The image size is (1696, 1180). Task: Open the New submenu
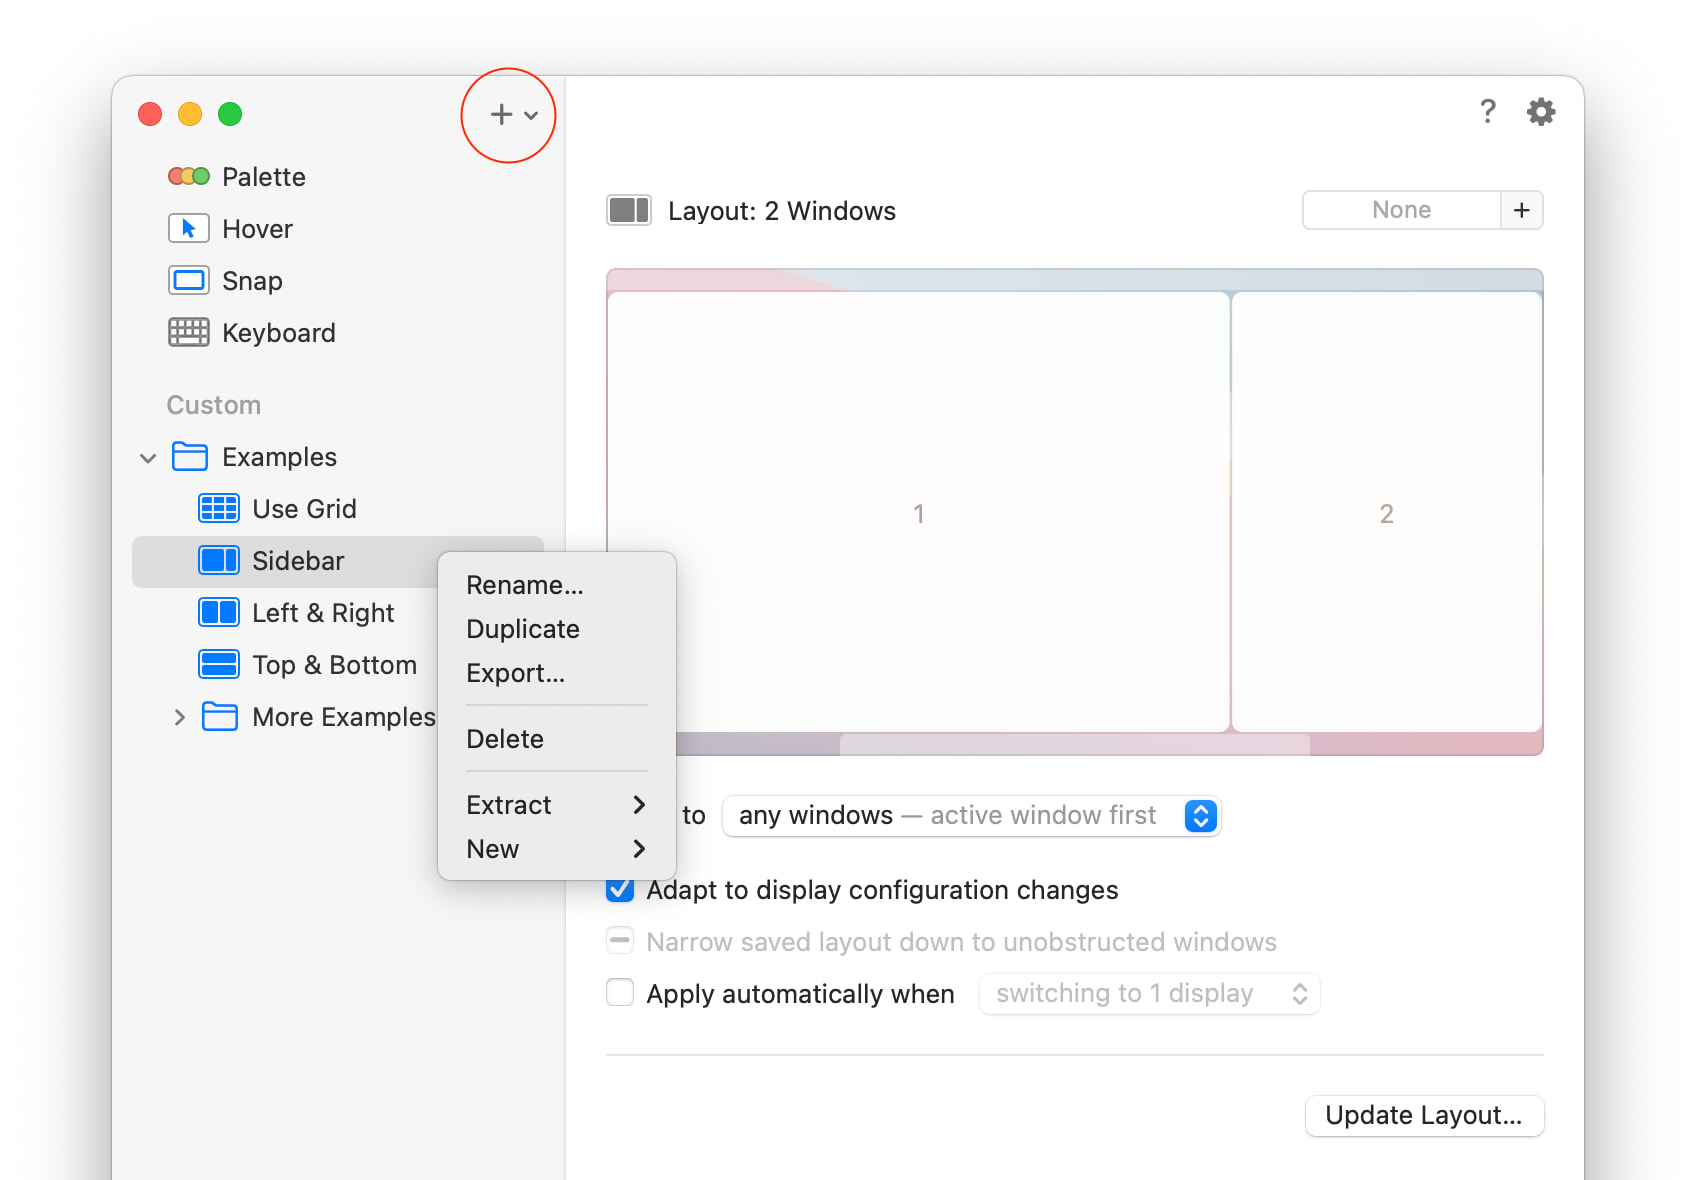click(557, 849)
